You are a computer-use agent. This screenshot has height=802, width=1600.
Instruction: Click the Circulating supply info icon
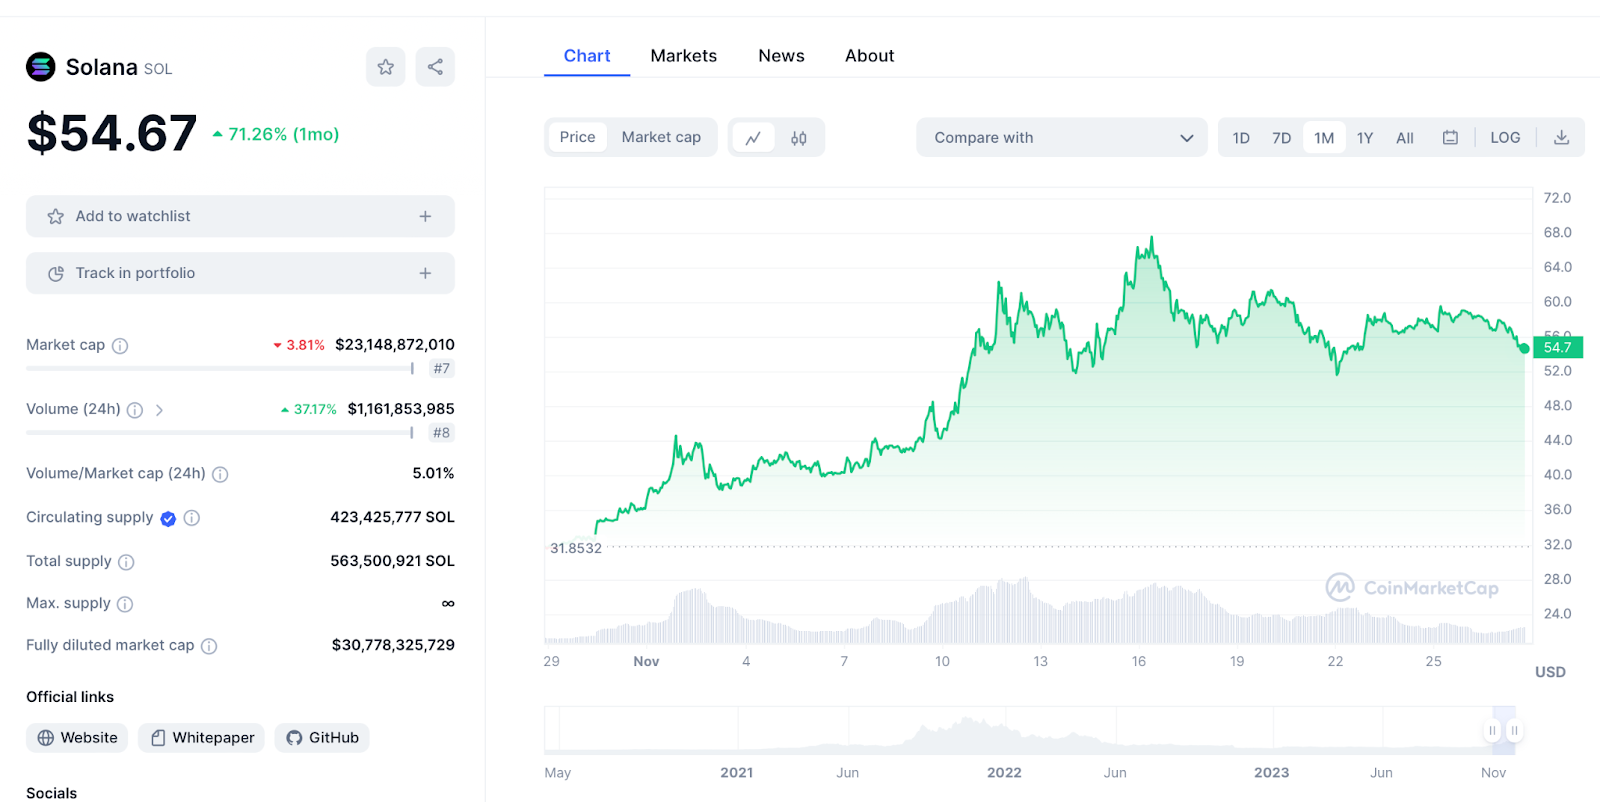[x=192, y=518]
